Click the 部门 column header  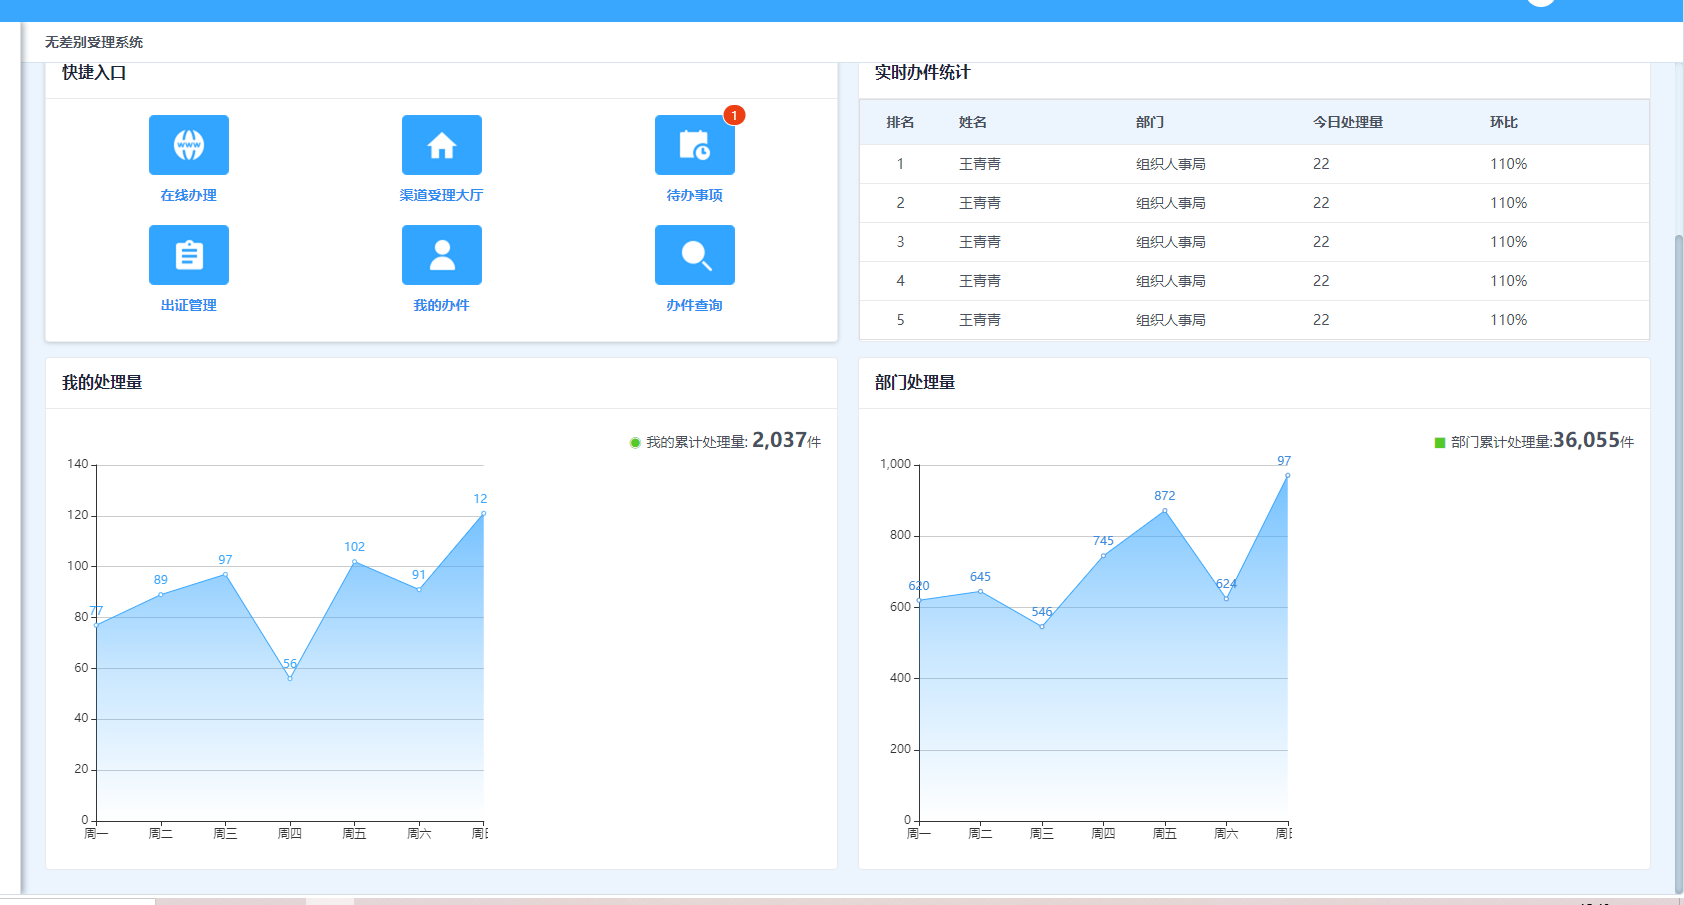click(1150, 122)
